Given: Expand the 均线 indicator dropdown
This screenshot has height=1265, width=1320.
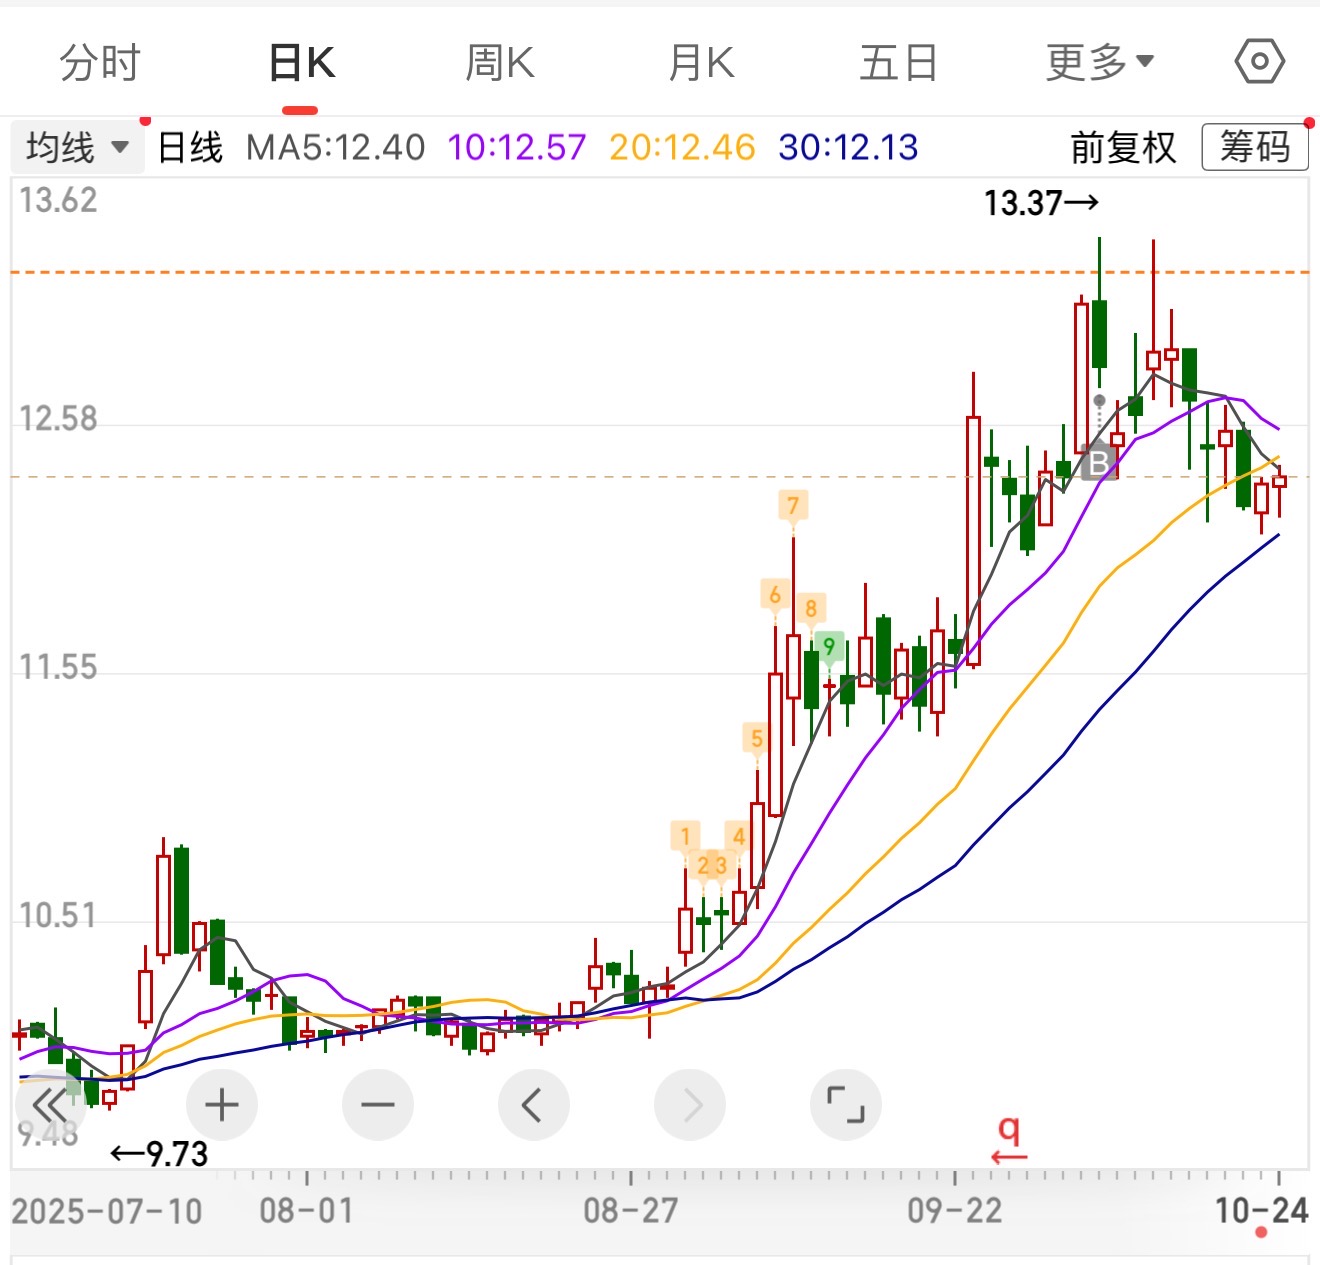Looking at the screenshot, I should [x=77, y=148].
